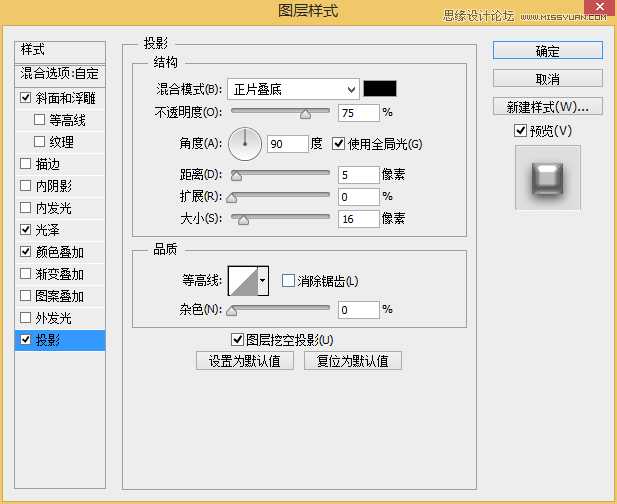The image size is (617, 504).
Task: Toggle 图层挖空投影 checkbox
Action: (x=237, y=339)
